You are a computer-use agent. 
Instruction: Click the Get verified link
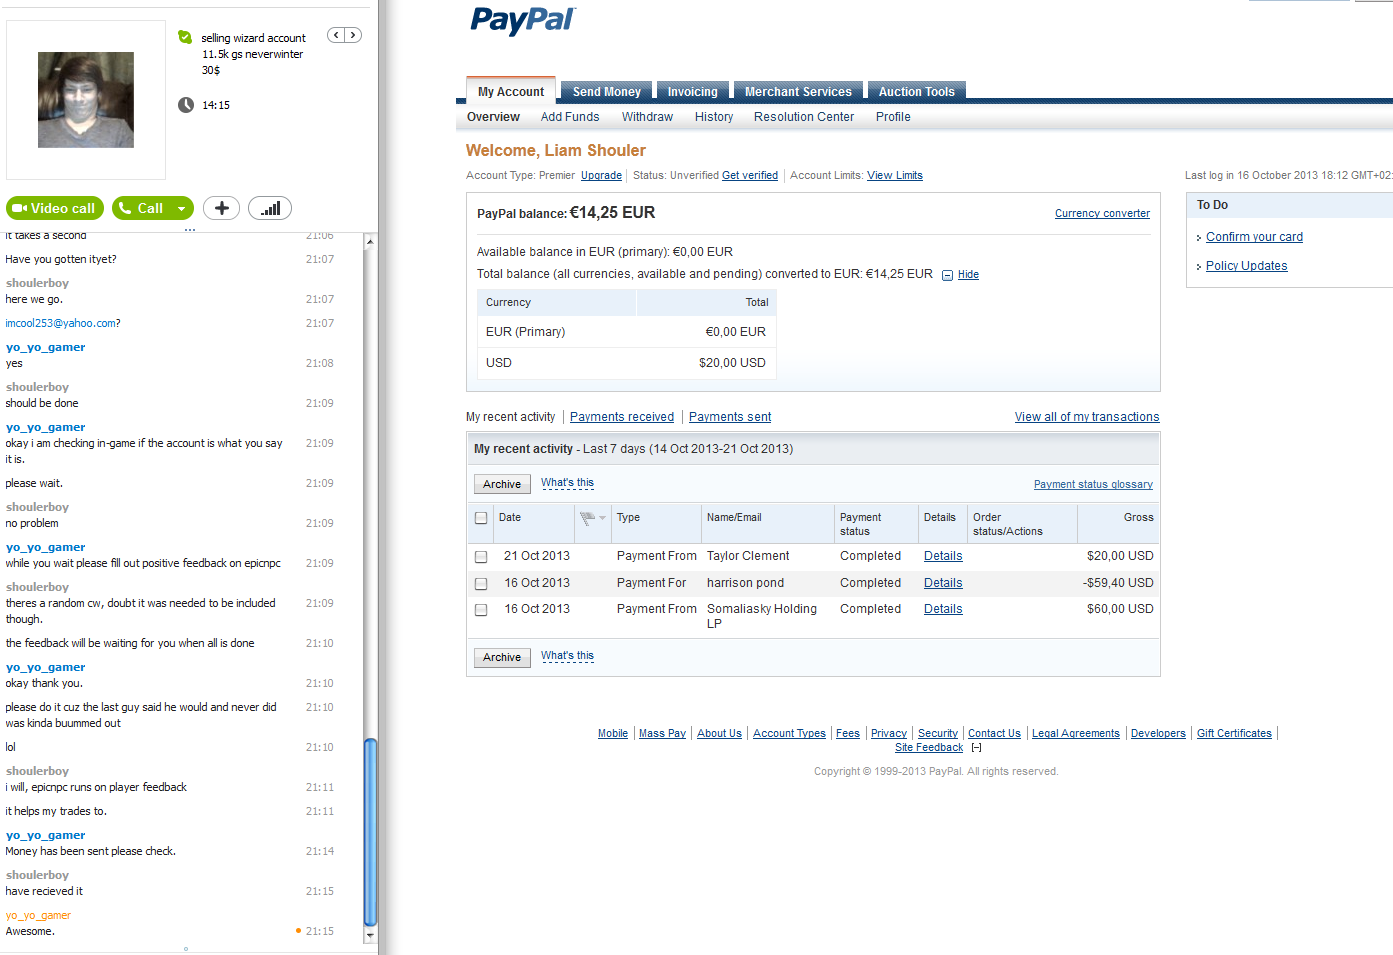[x=750, y=175]
